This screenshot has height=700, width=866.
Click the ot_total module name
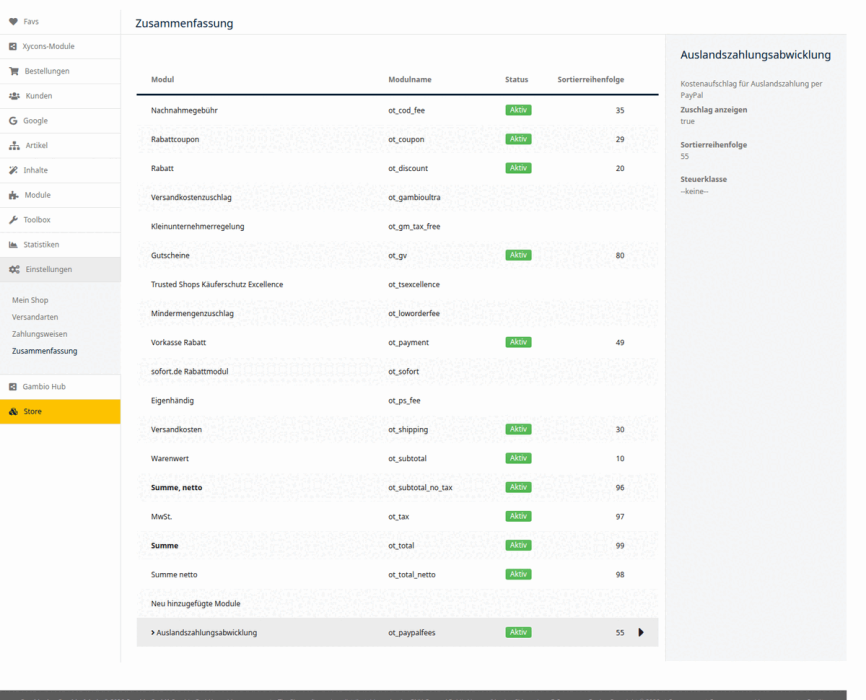[x=401, y=546]
